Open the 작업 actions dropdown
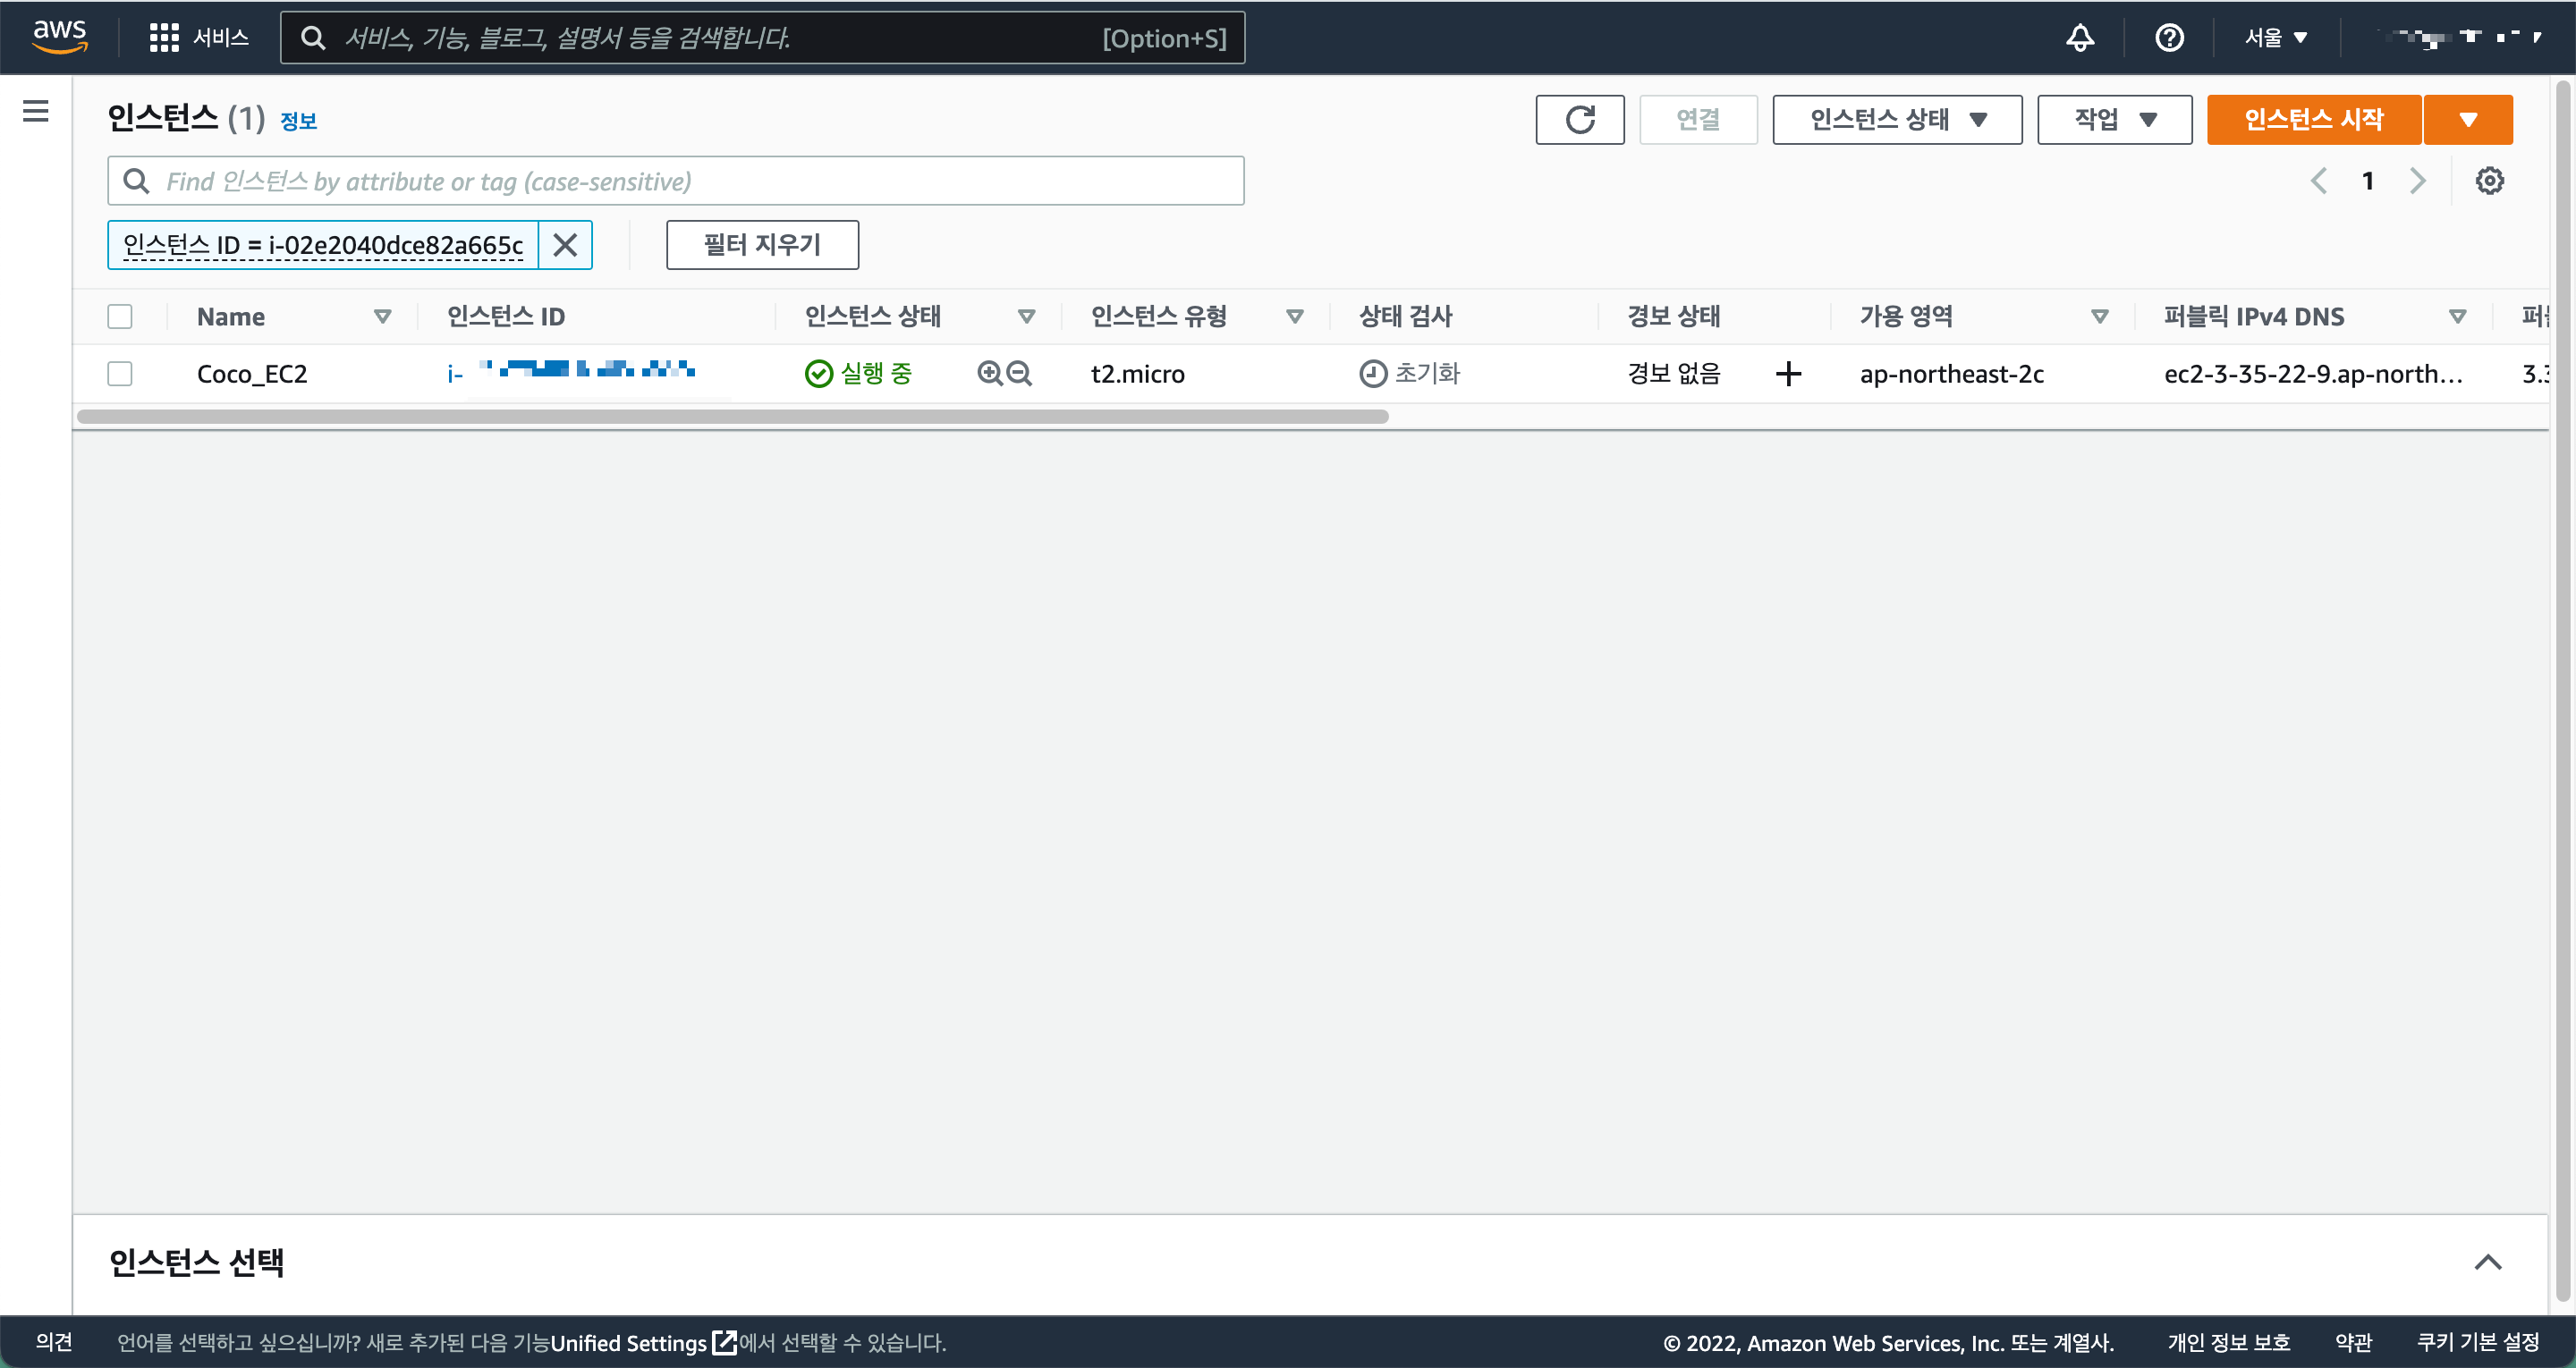This screenshot has width=2576, height=1368. [2114, 120]
